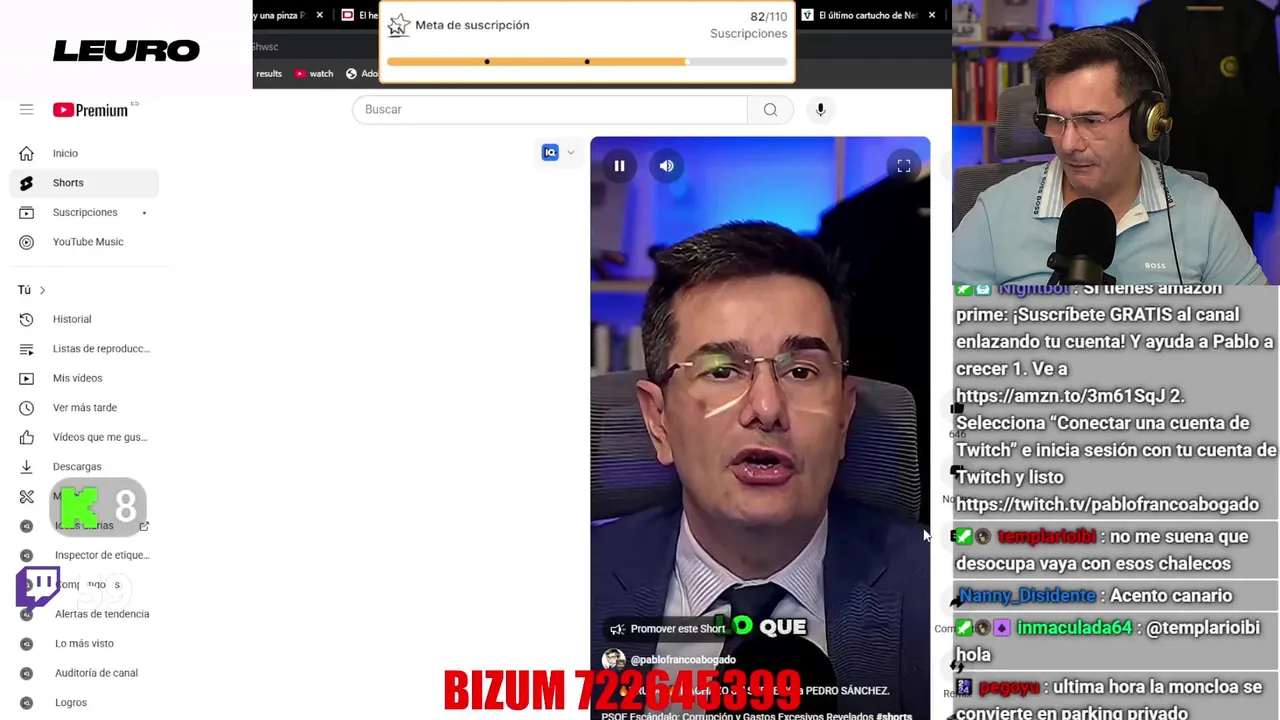Screen dimensions: 1280x720
Task: Open Suscripciones in the sidebar
Action: [x=85, y=212]
